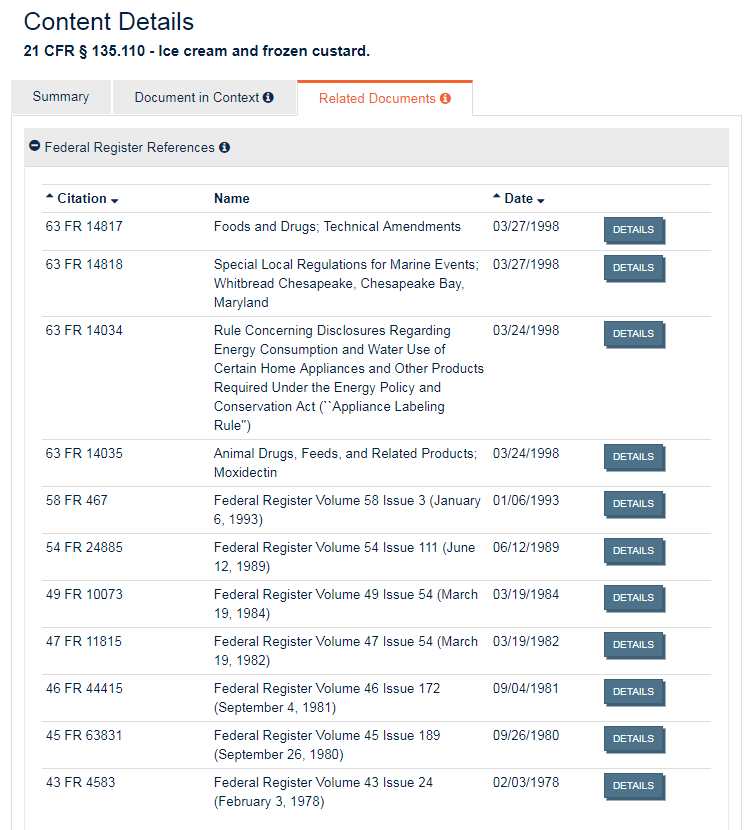Open details for 63 FR 14817

[633, 230]
